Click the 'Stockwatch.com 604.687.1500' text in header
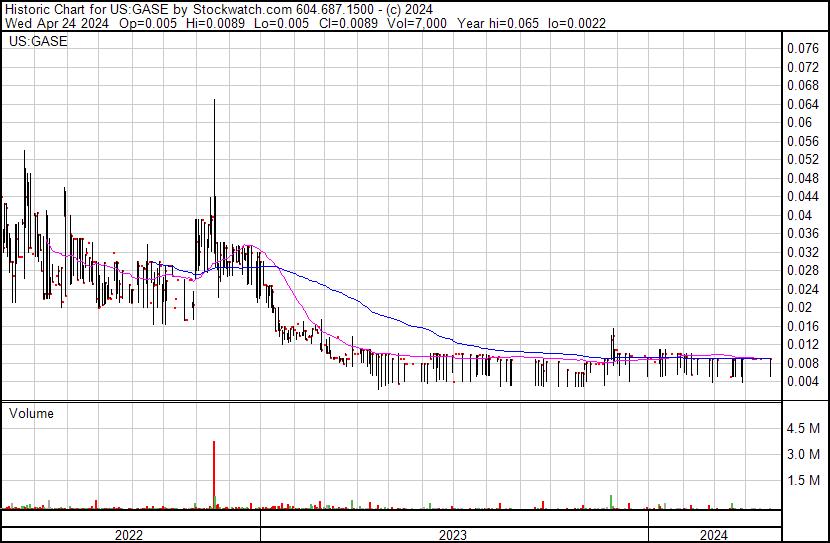This screenshot has height=543, width=830. tap(283, 10)
